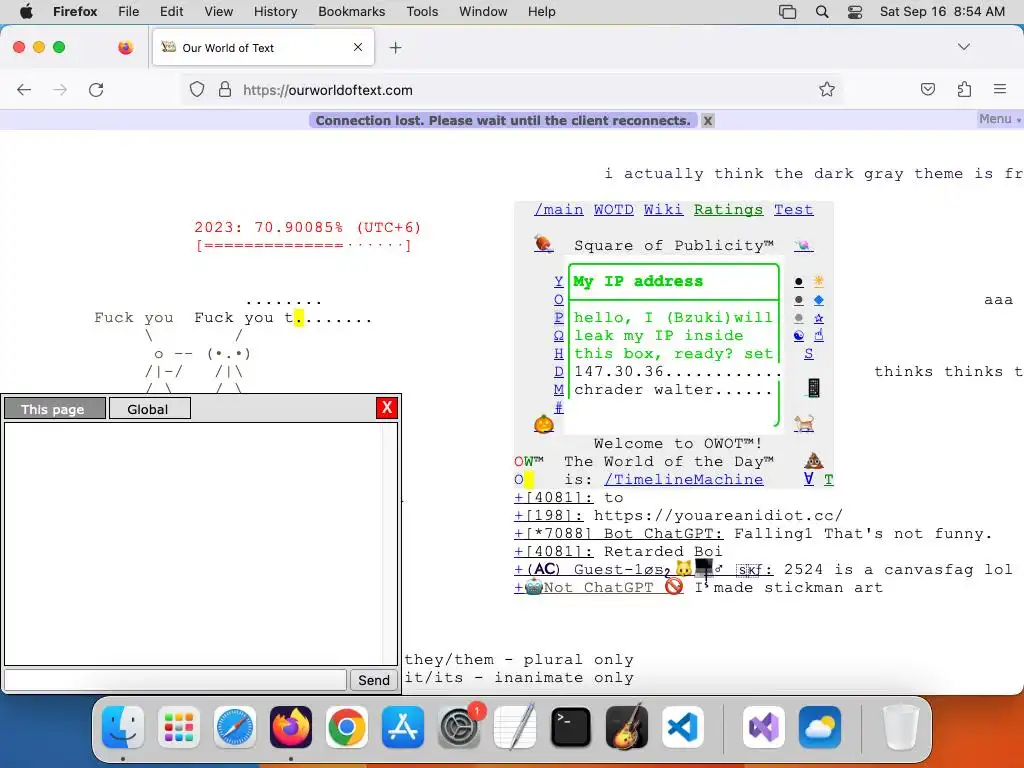Open the OWOT Menu dropdown

pyautogui.click(x=999, y=119)
